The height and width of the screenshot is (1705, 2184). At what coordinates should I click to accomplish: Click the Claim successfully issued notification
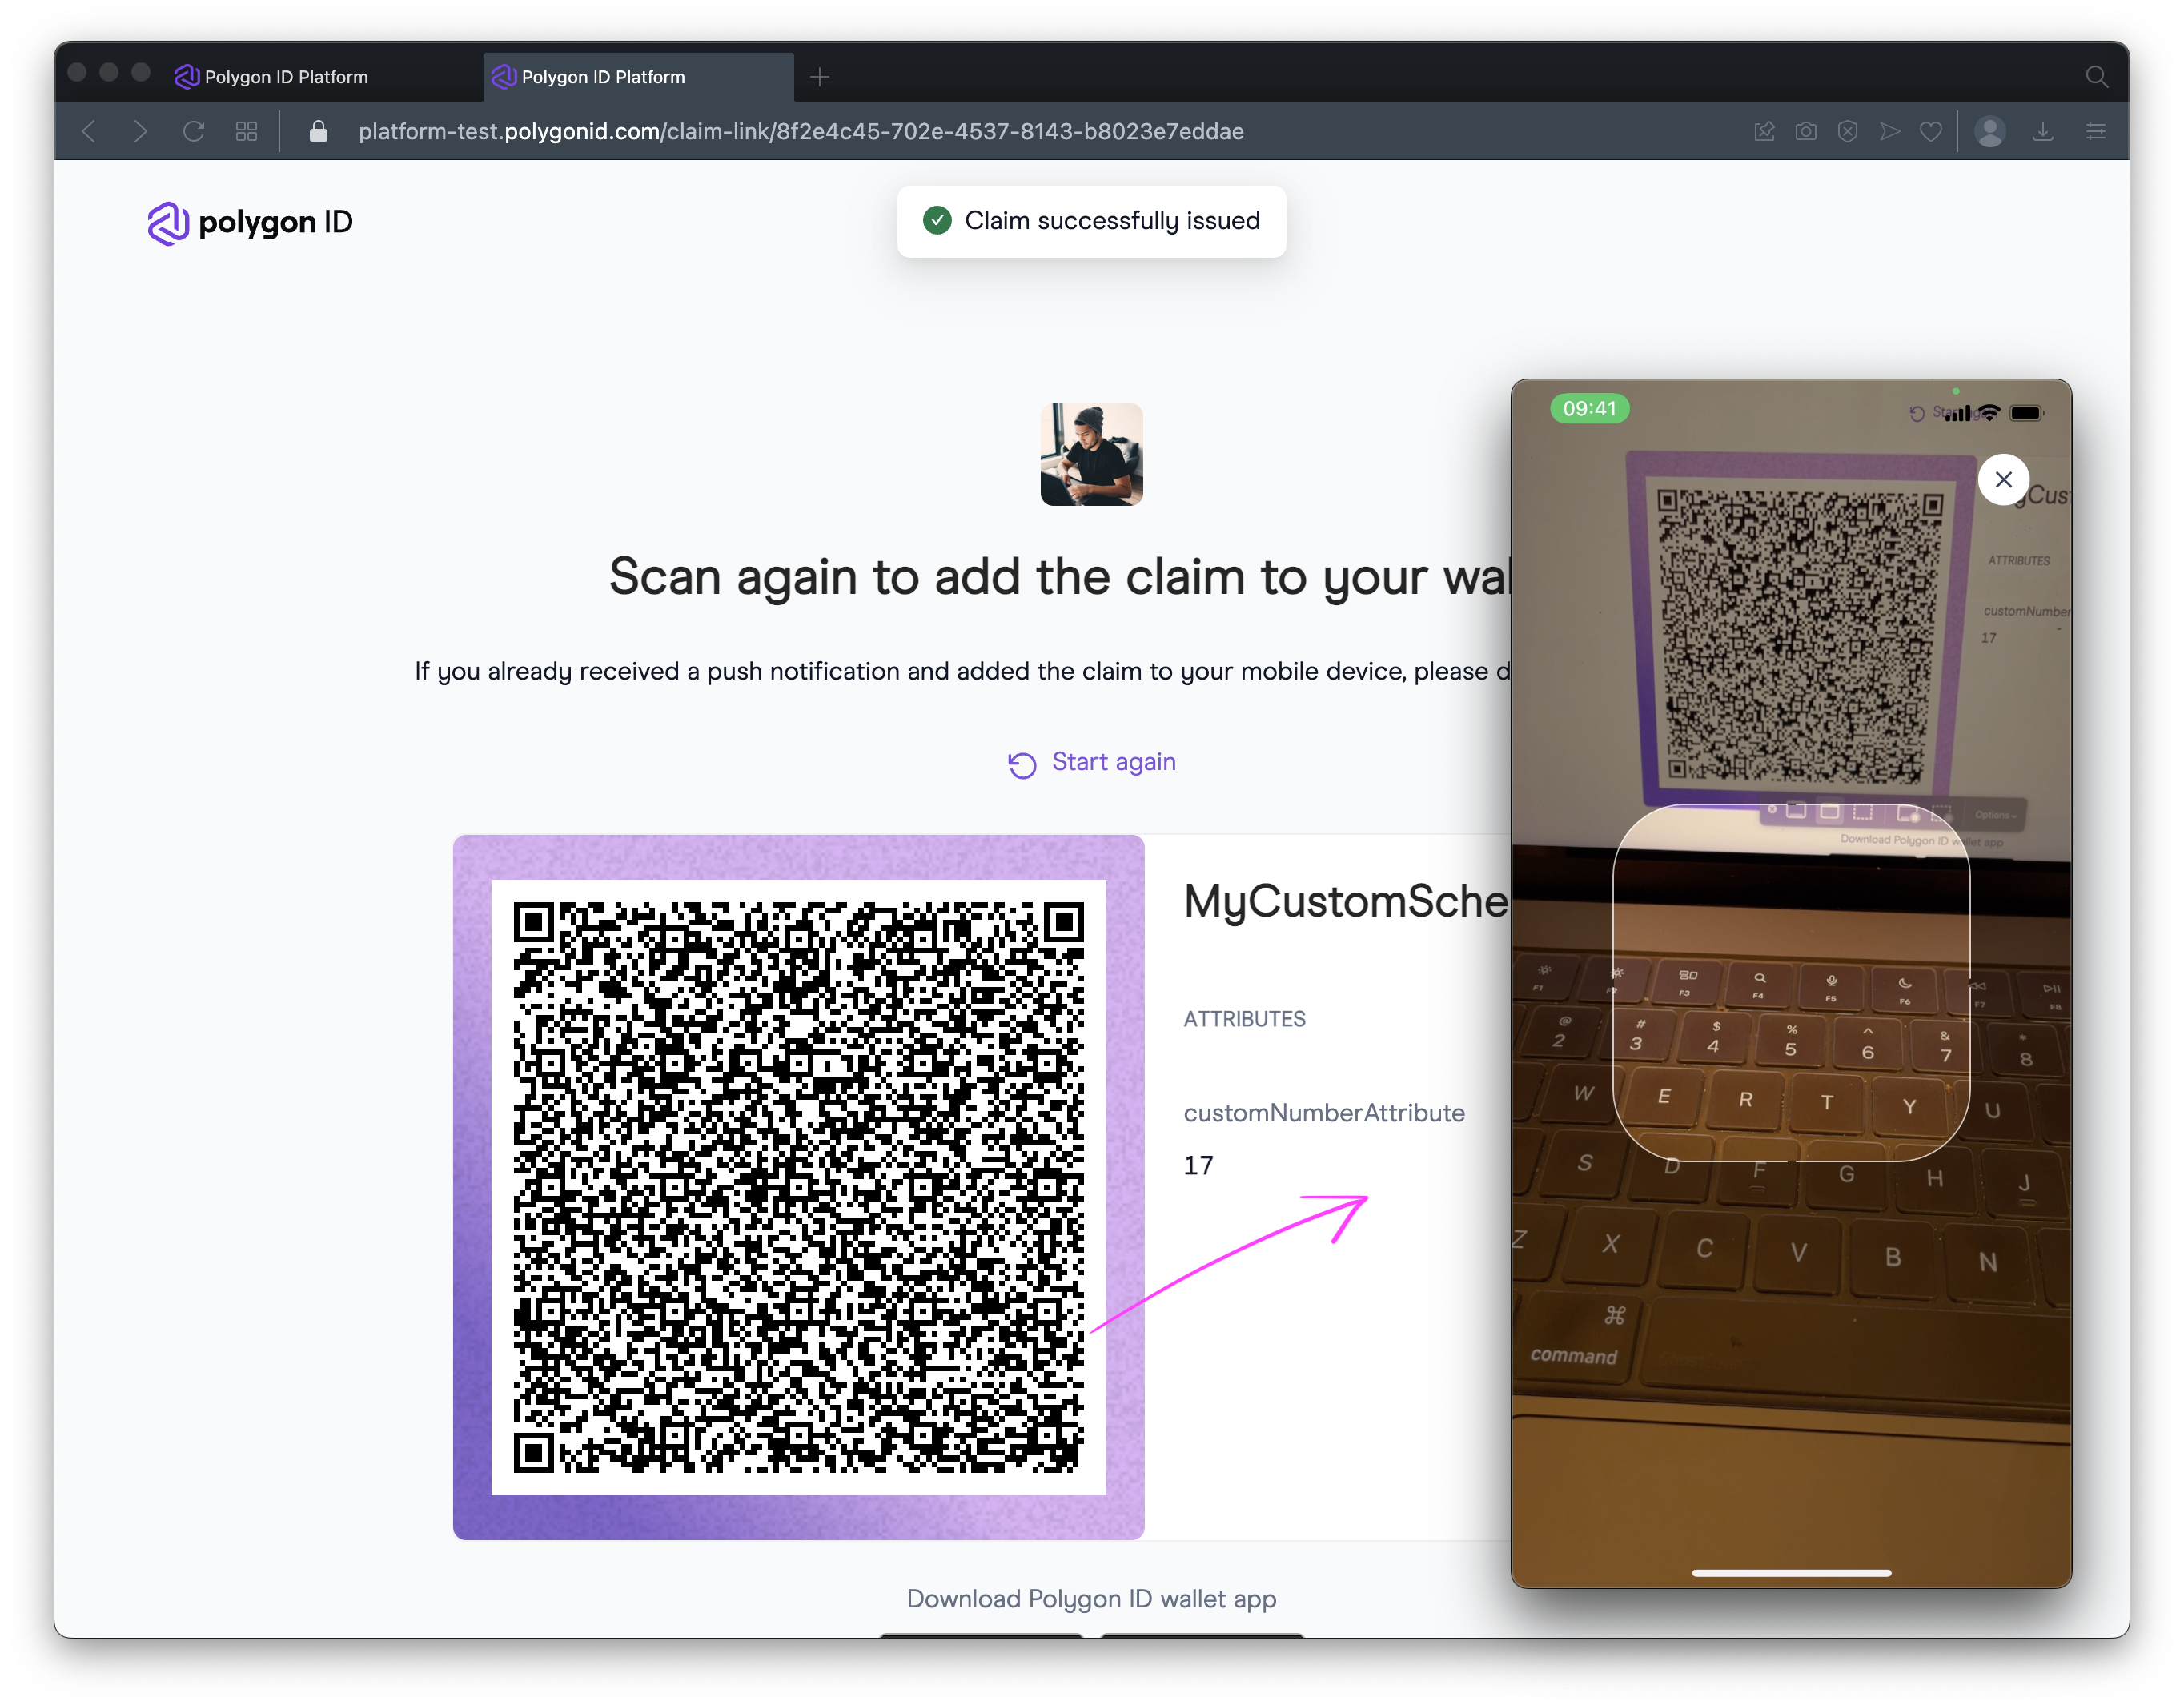[1090, 222]
